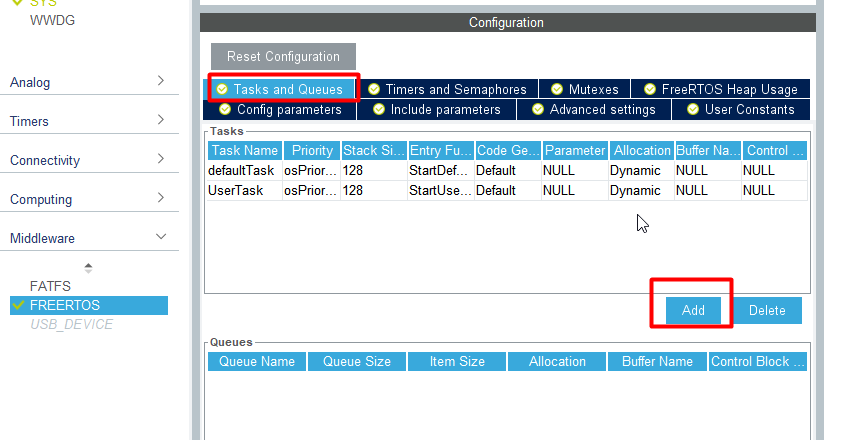The width and height of the screenshot is (868, 440).
Task: Click the Add task button
Action: [693, 310]
